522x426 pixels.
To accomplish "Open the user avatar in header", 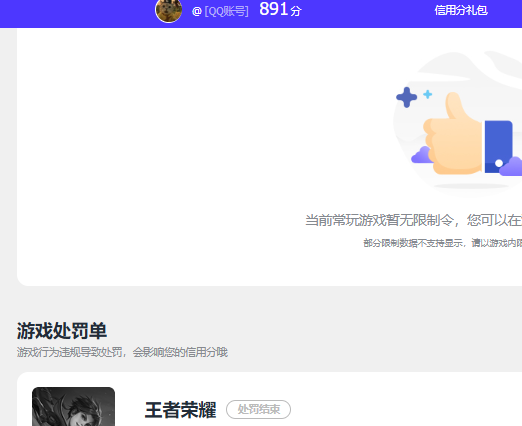I will tap(169, 10).
